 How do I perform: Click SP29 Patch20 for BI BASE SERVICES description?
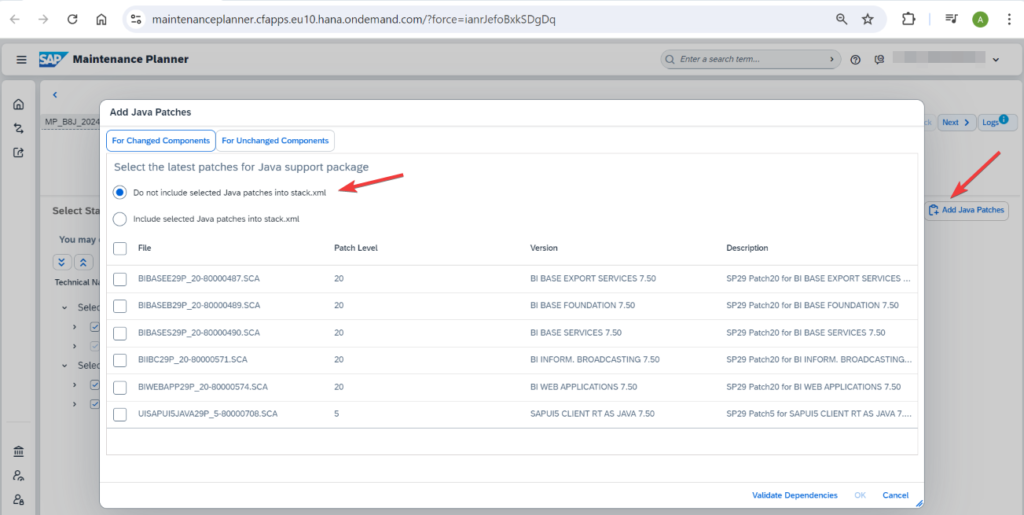click(806, 333)
